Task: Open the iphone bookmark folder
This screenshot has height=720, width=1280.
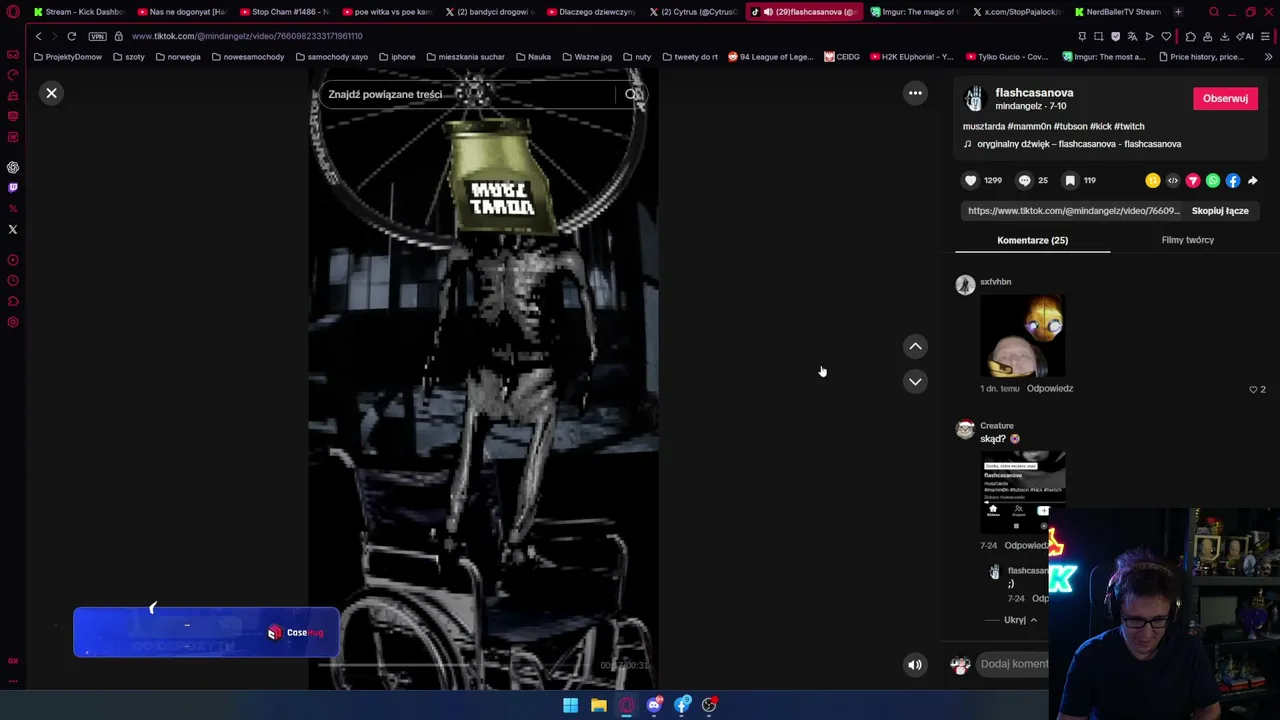Action: [x=397, y=57]
